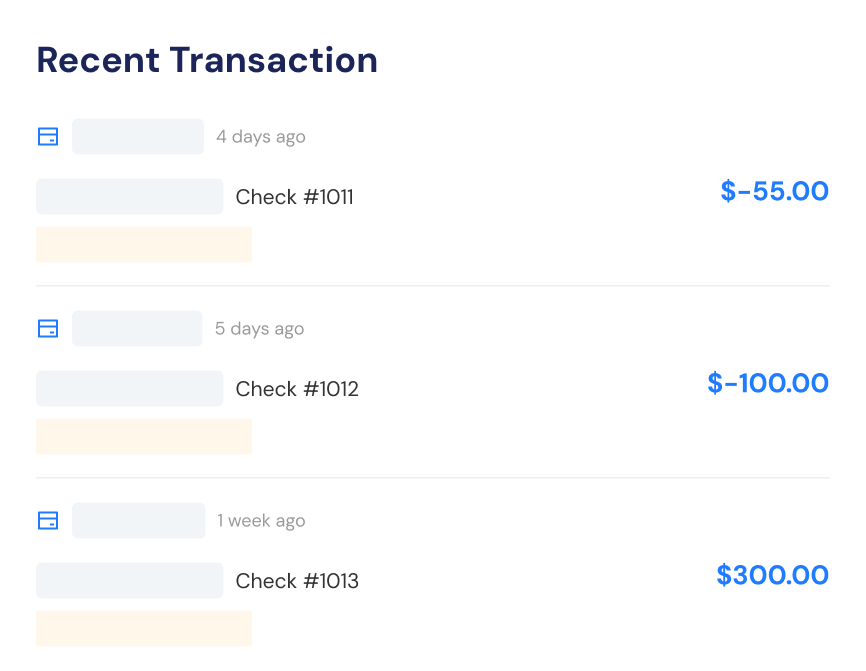This screenshot has height=671, width=866.
Task: Click the 1 week ago timestamp
Action: 261,520
